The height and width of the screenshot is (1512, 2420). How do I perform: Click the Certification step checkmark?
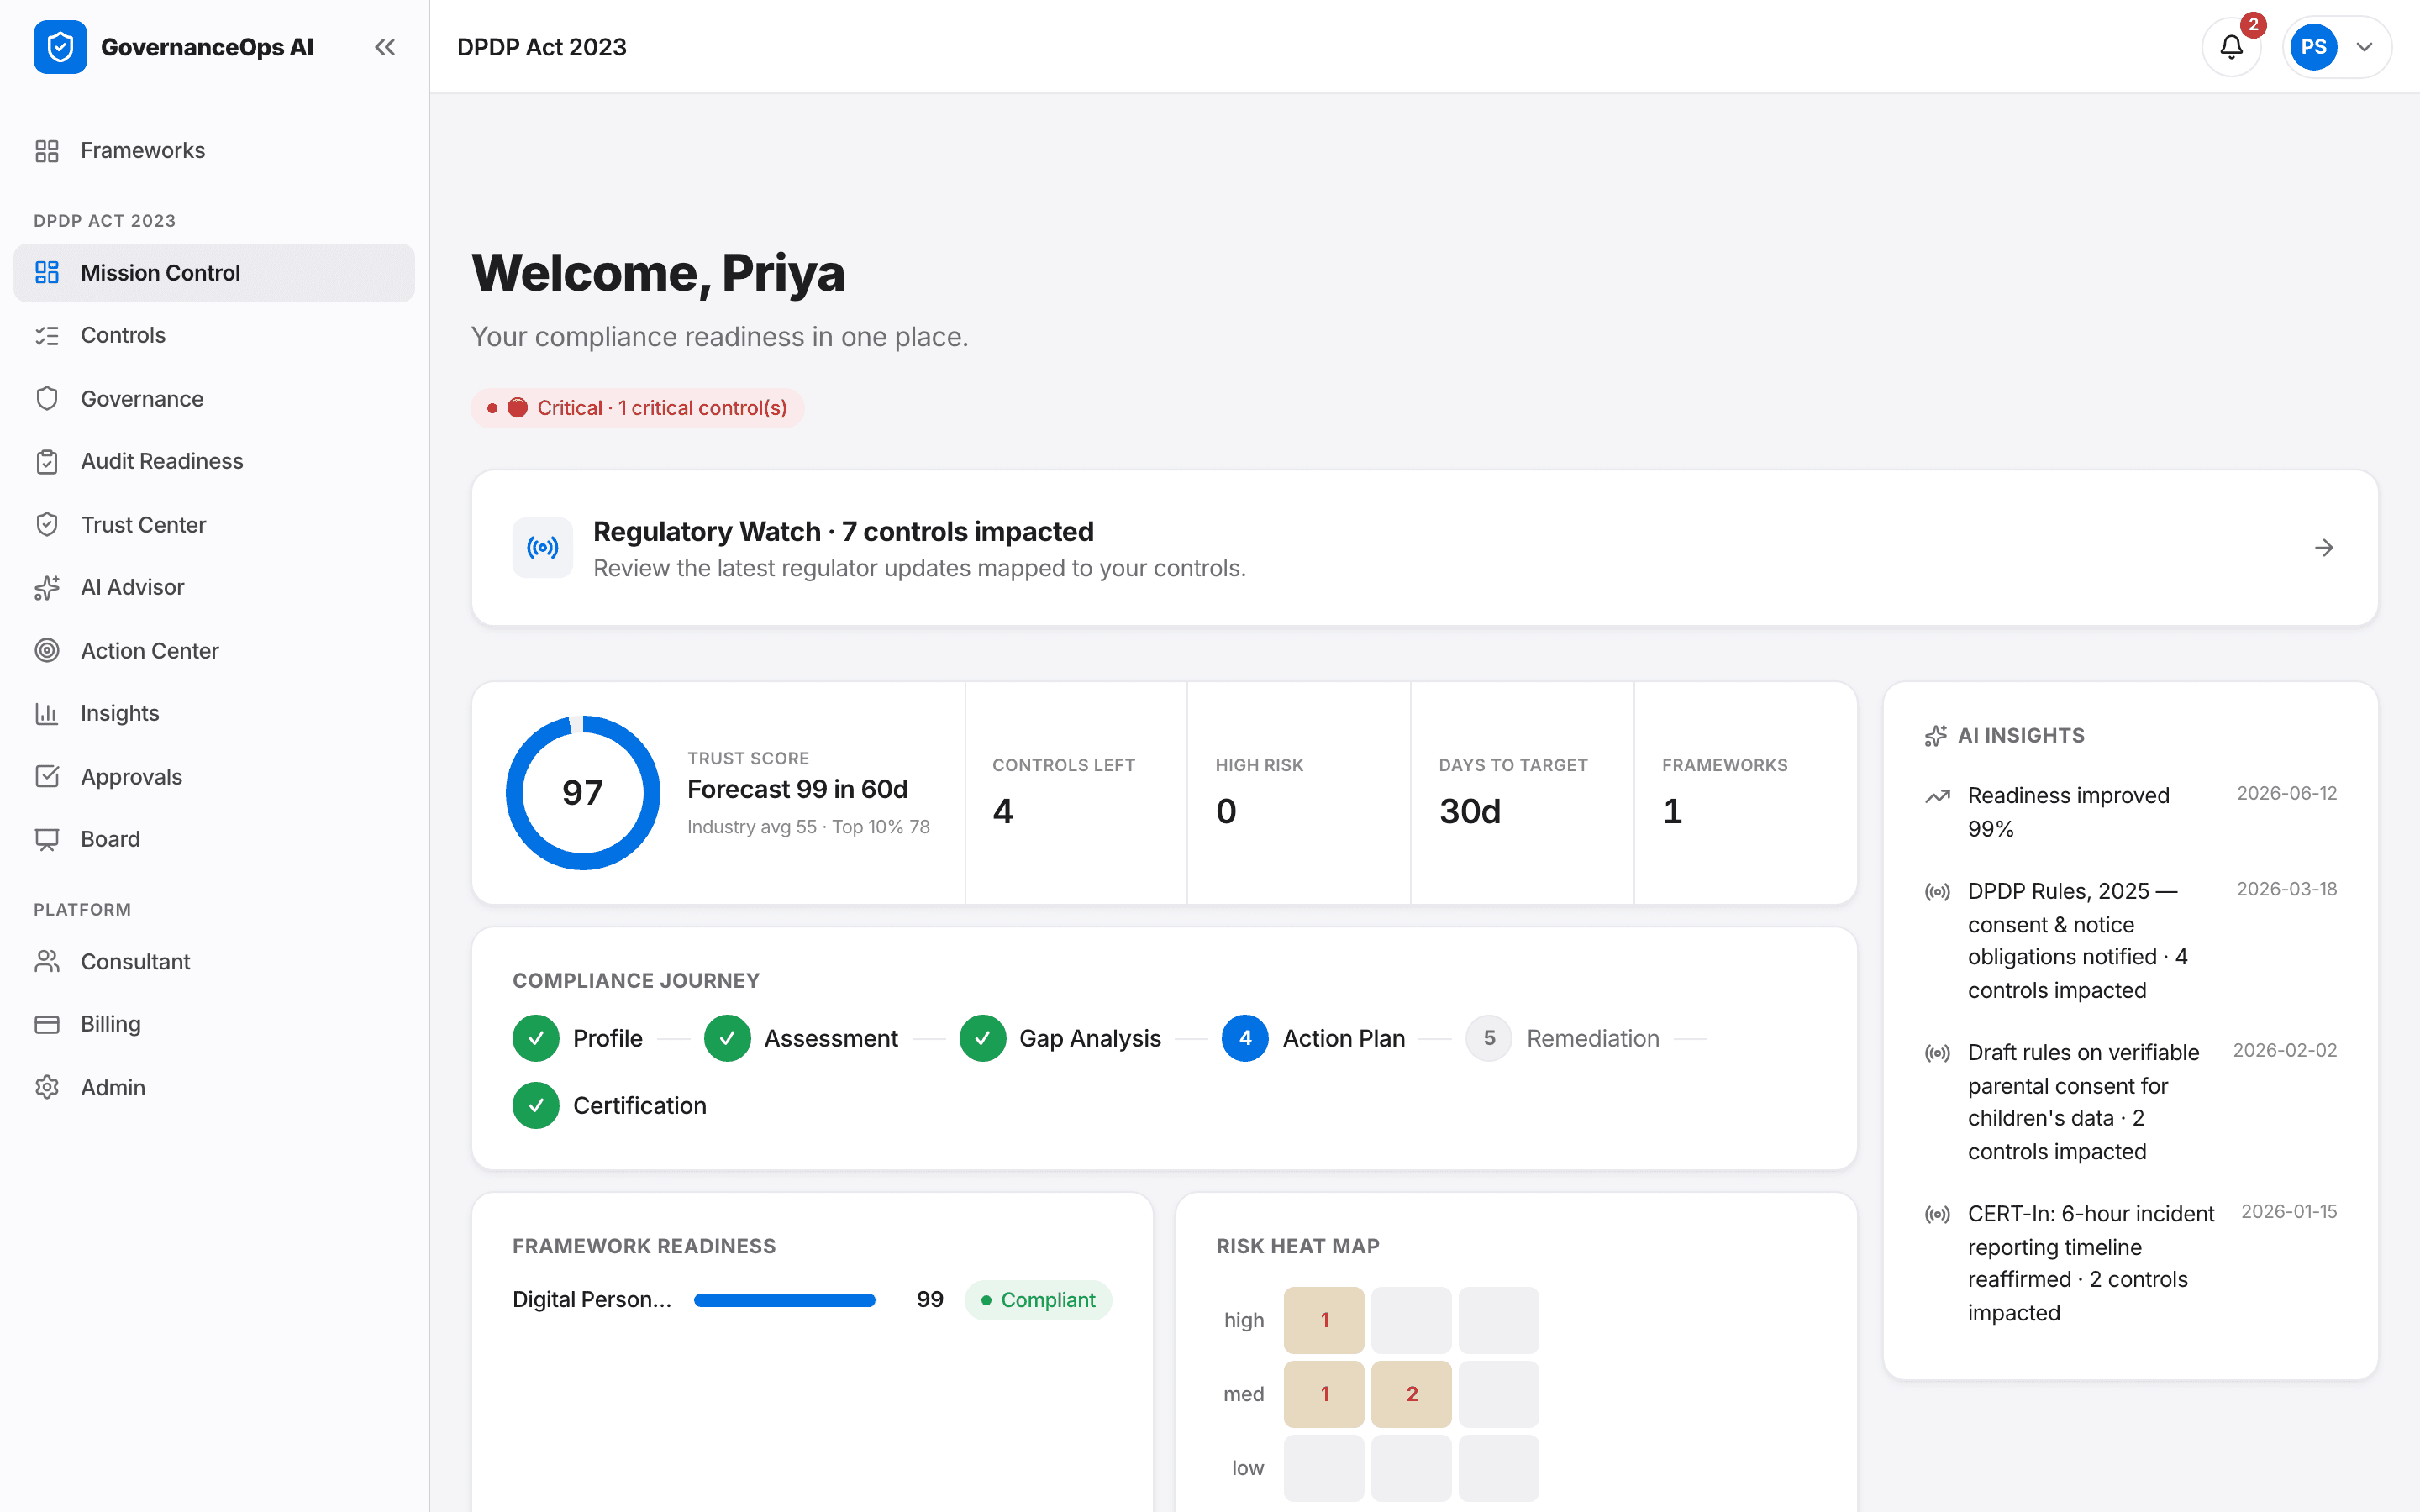(x=536, y=1106)
